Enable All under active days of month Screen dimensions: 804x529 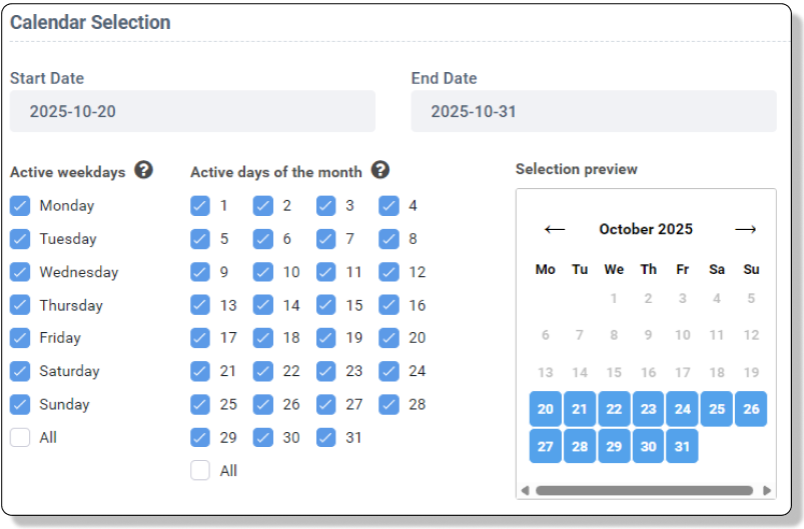pyautogui.click(x=200, y=470)
